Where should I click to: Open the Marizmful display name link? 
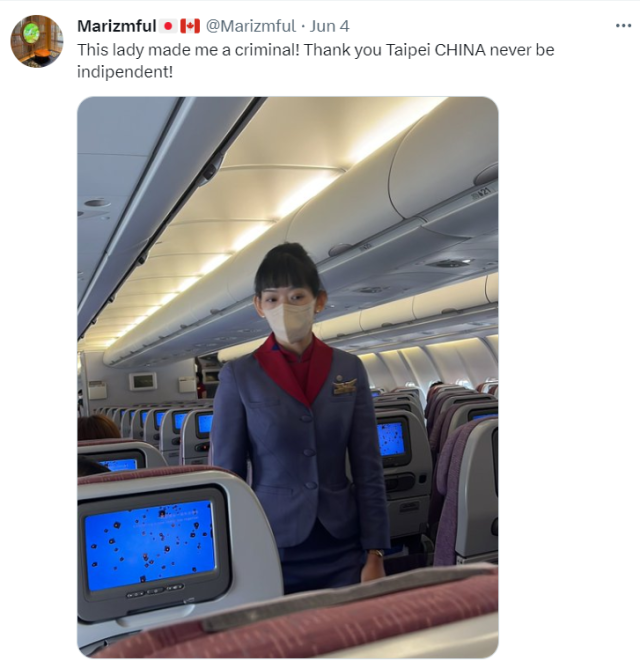coord(117,26)
